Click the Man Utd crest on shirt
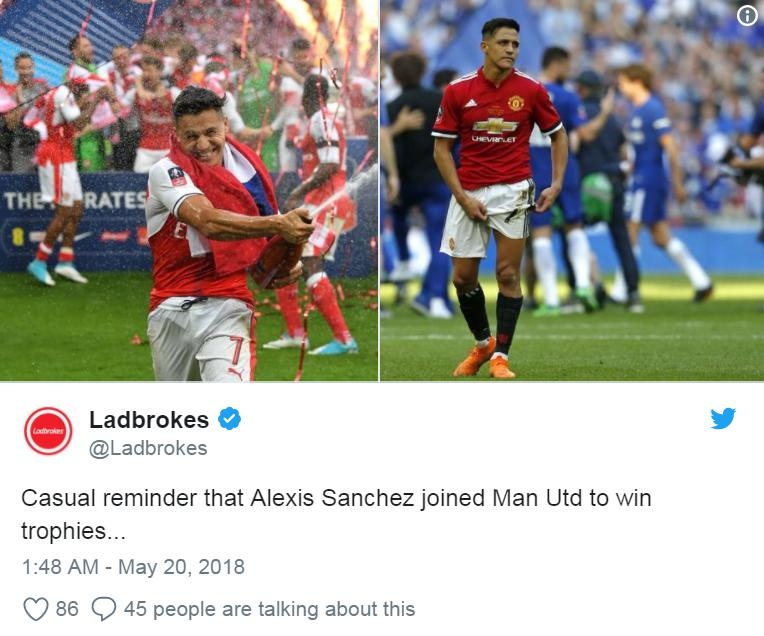 click(515, 103)
